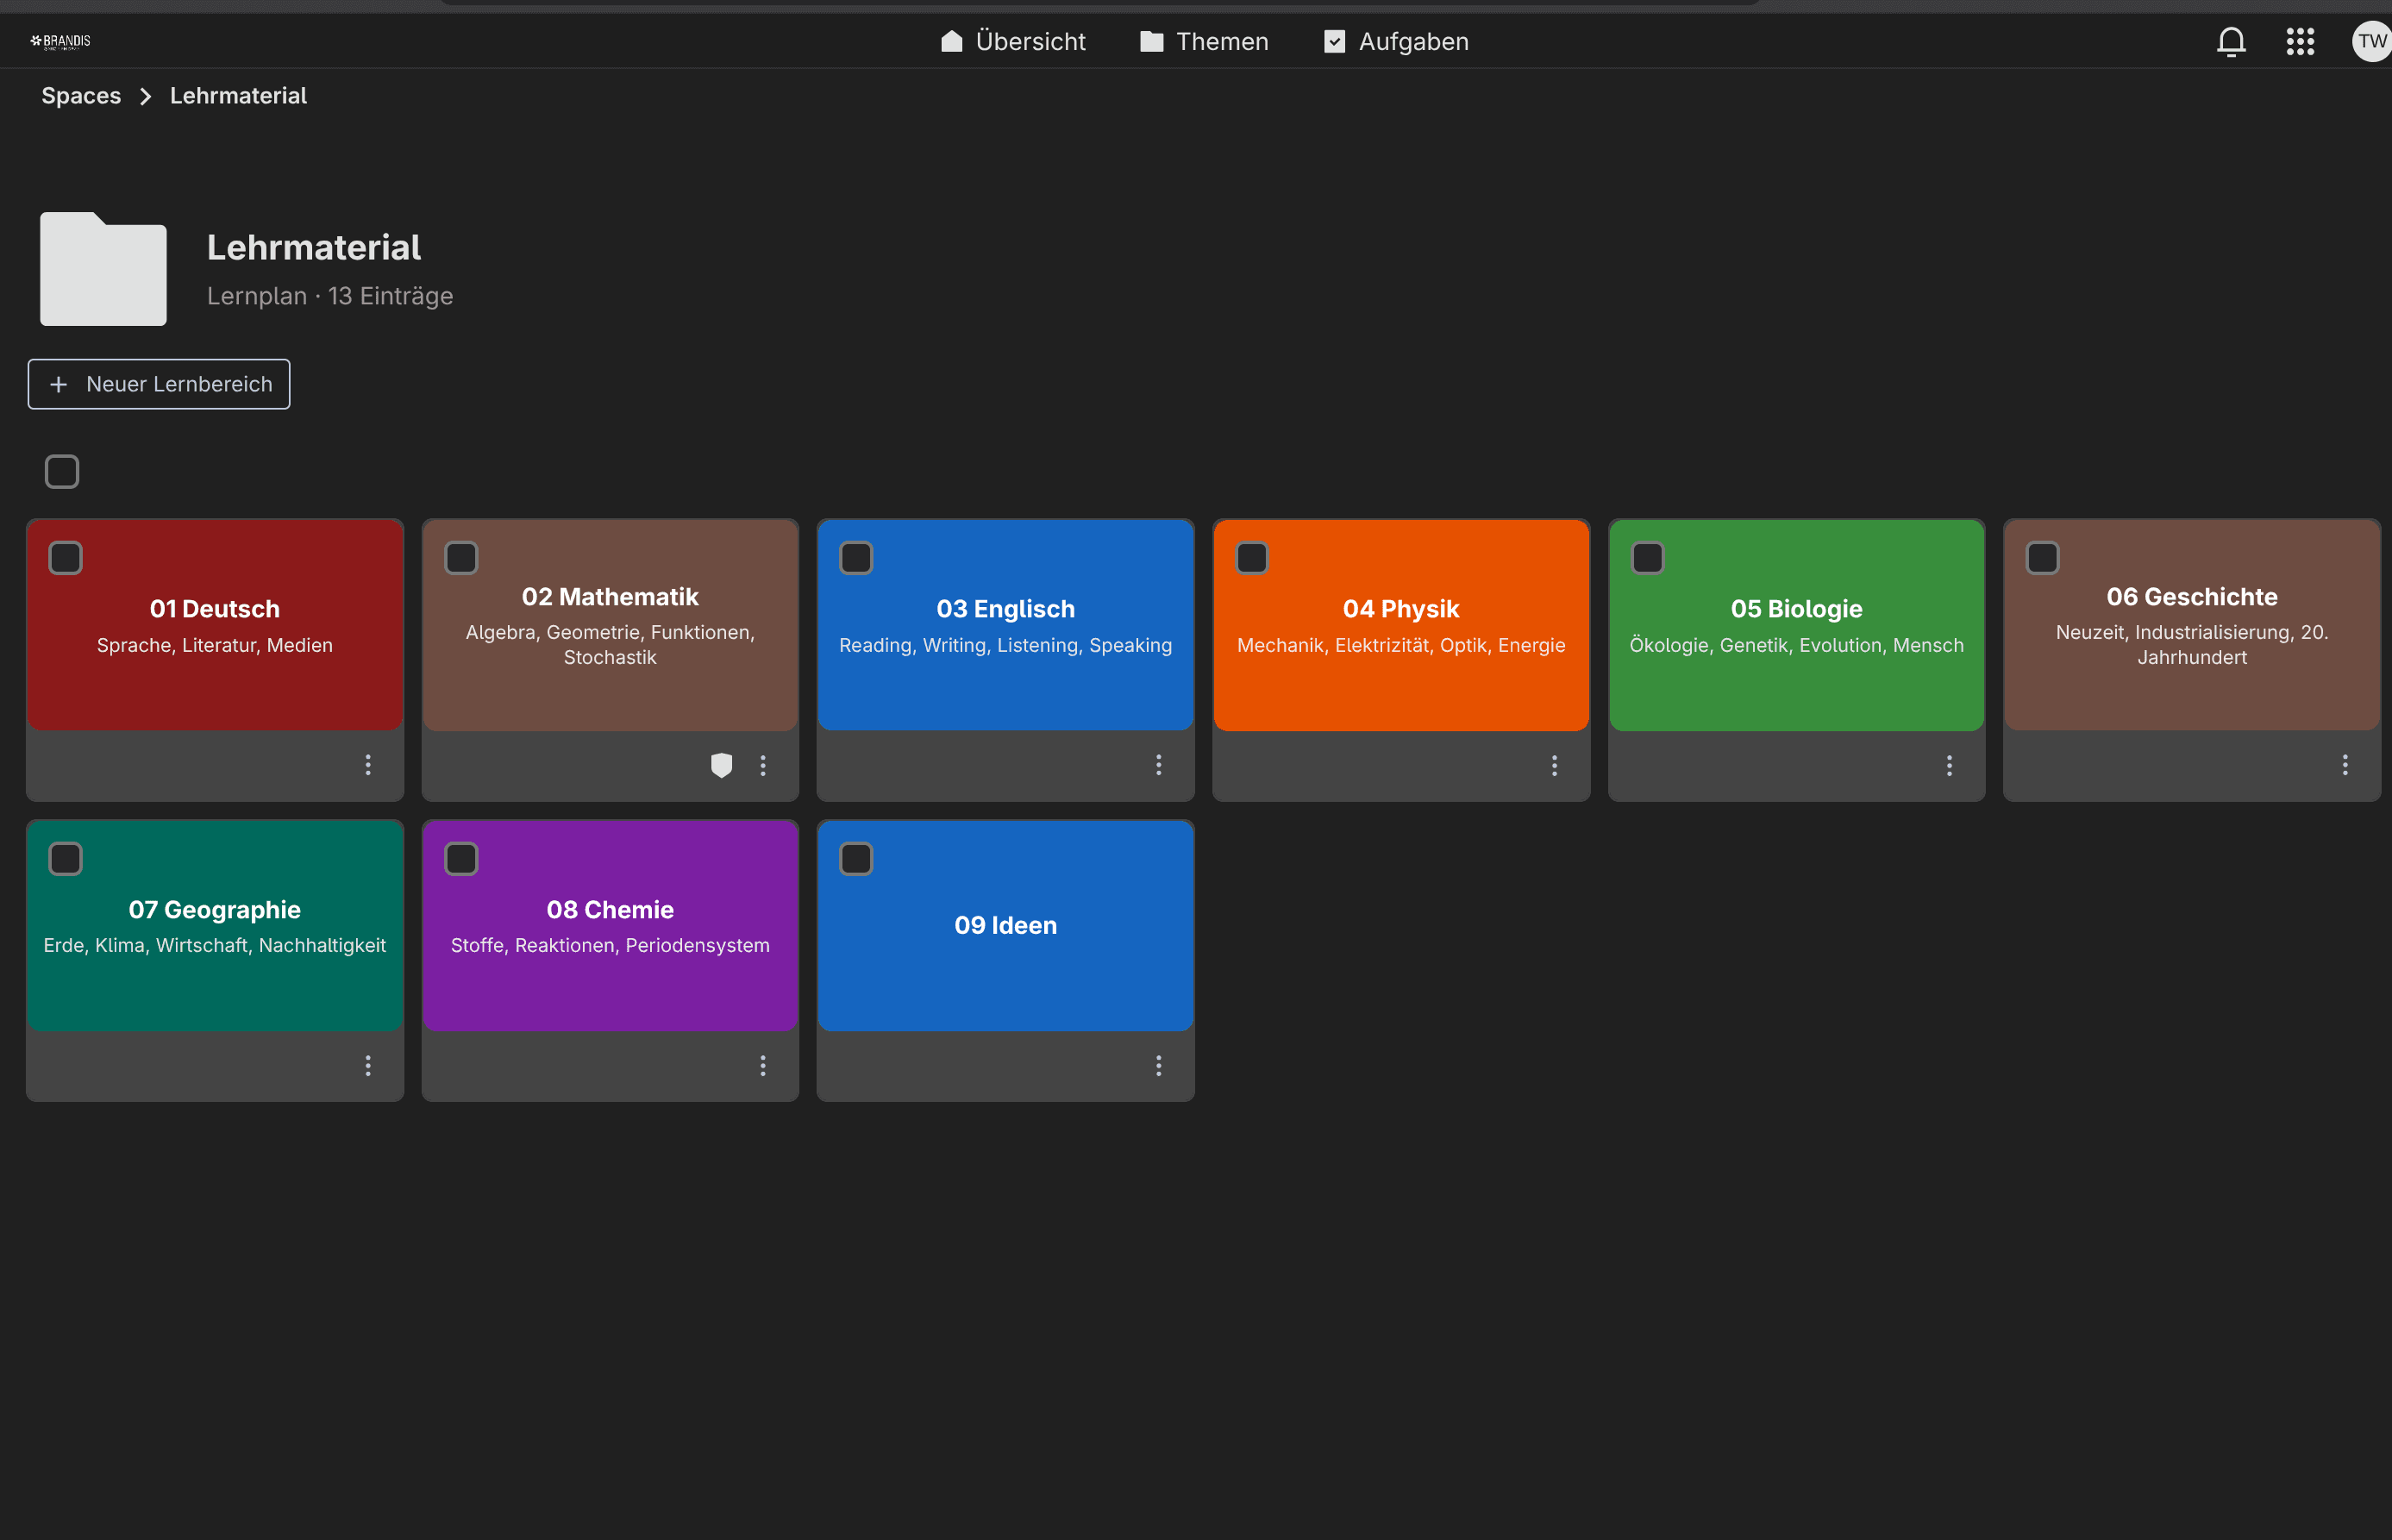Open the three-dot menu for 01 Deutsch

coord(368,765)
